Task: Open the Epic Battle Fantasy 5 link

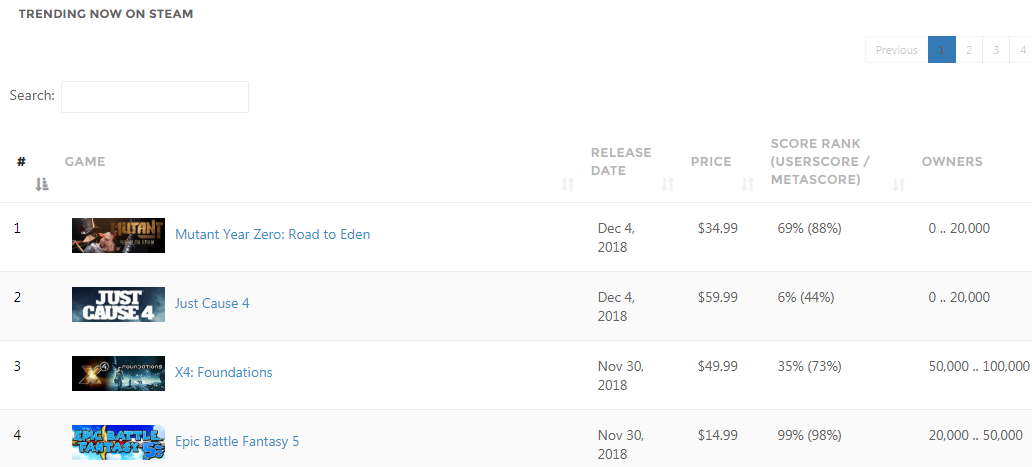Action: click(237, 441)
